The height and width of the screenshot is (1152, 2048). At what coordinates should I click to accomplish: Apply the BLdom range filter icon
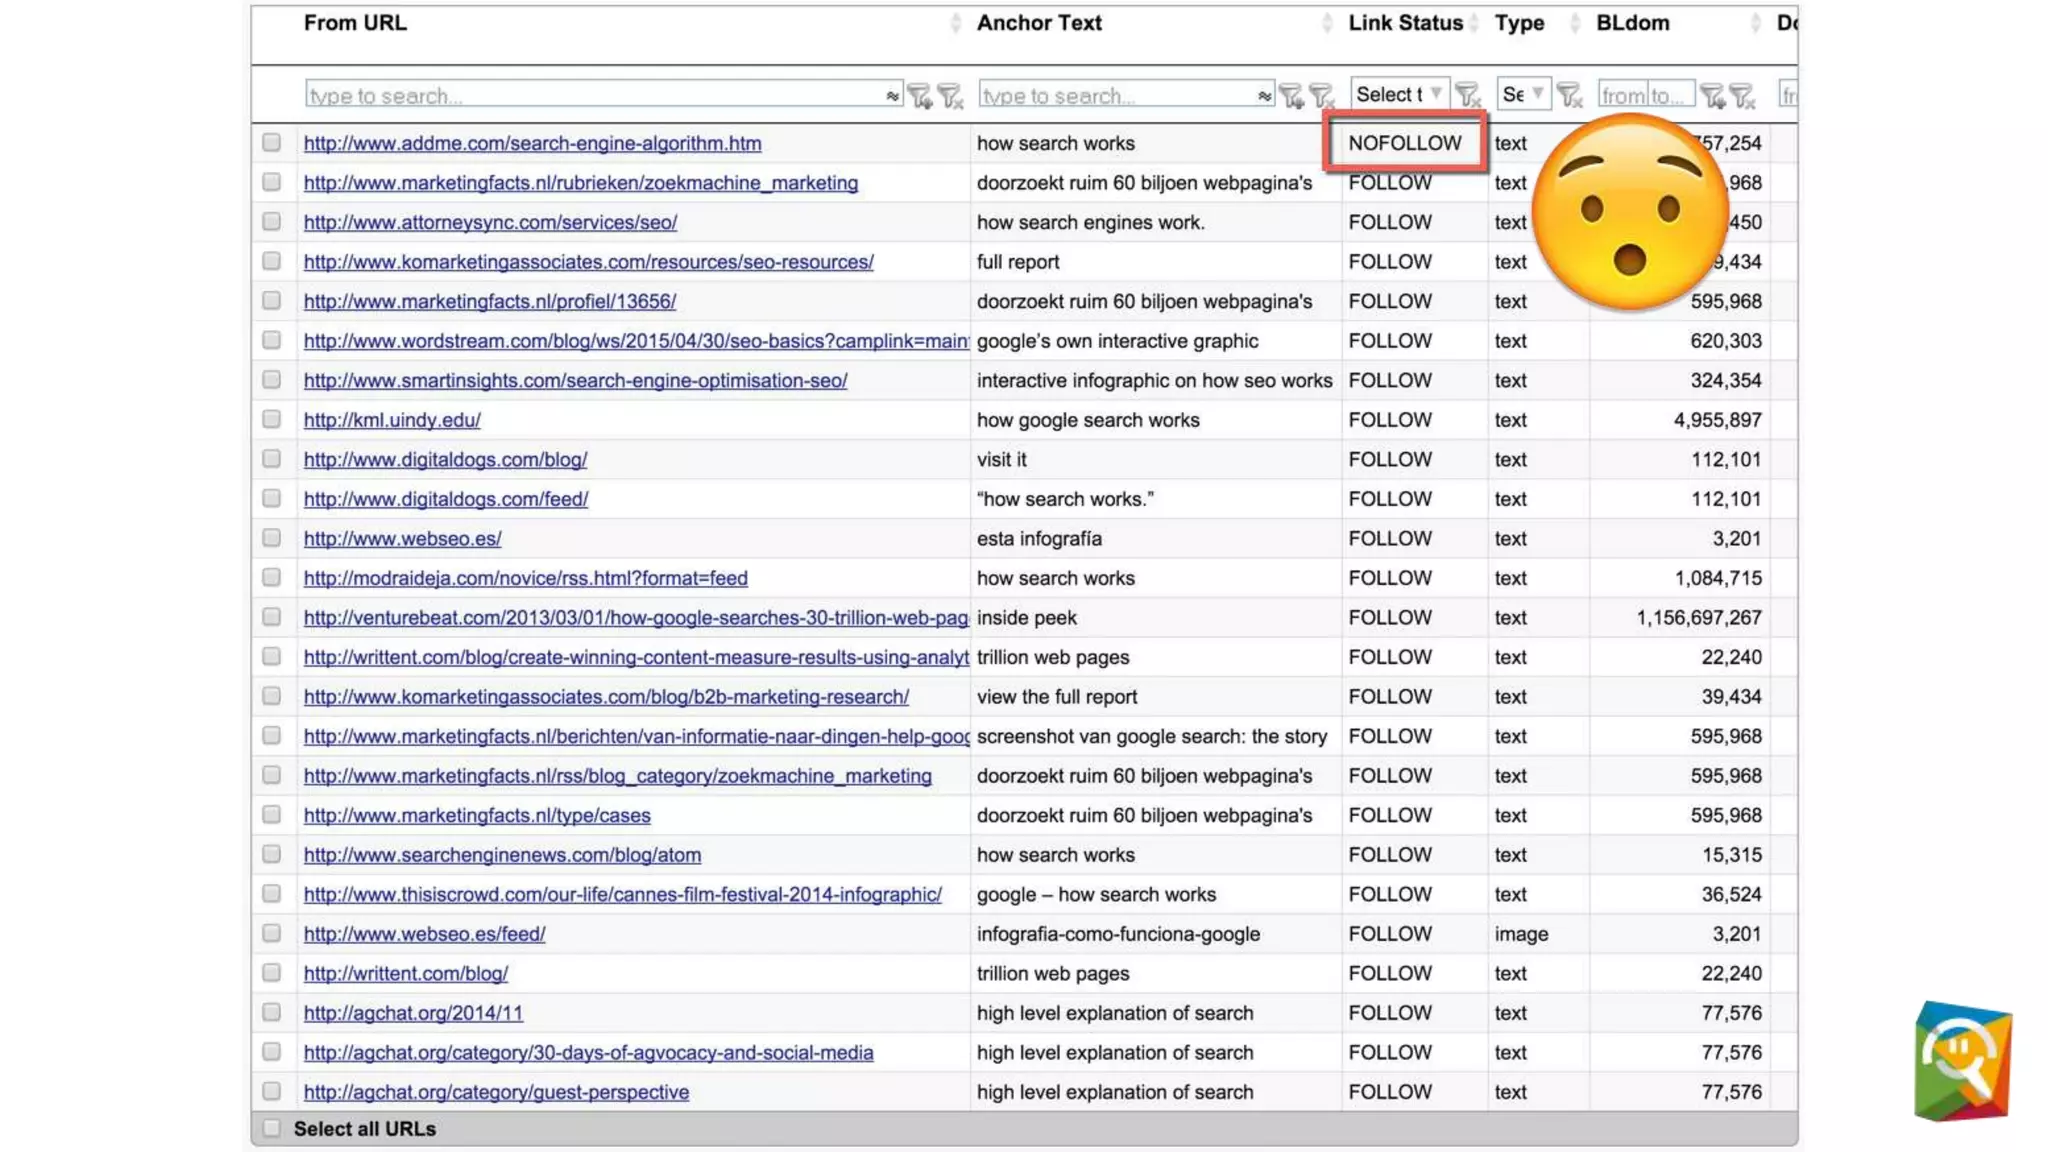(x=1713, y=96)
